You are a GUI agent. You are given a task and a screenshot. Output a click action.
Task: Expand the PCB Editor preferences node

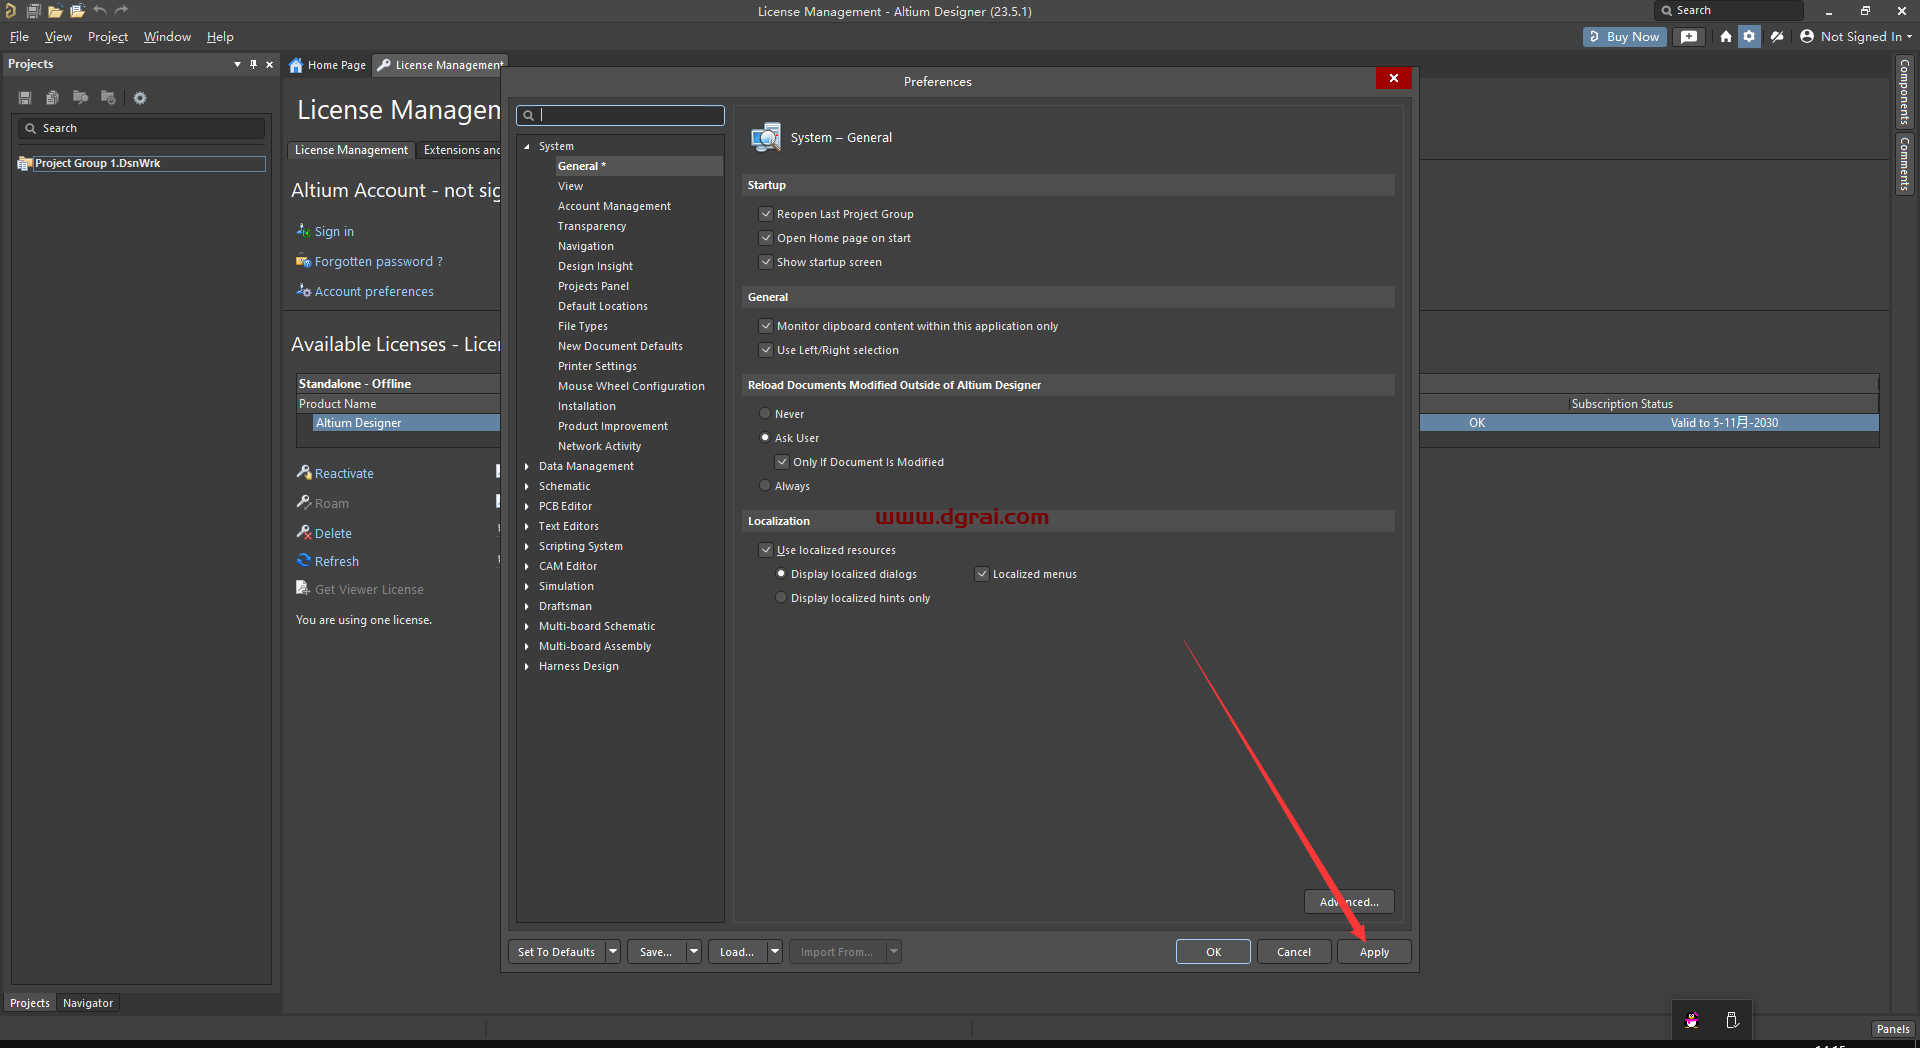[x=527, y=506]
